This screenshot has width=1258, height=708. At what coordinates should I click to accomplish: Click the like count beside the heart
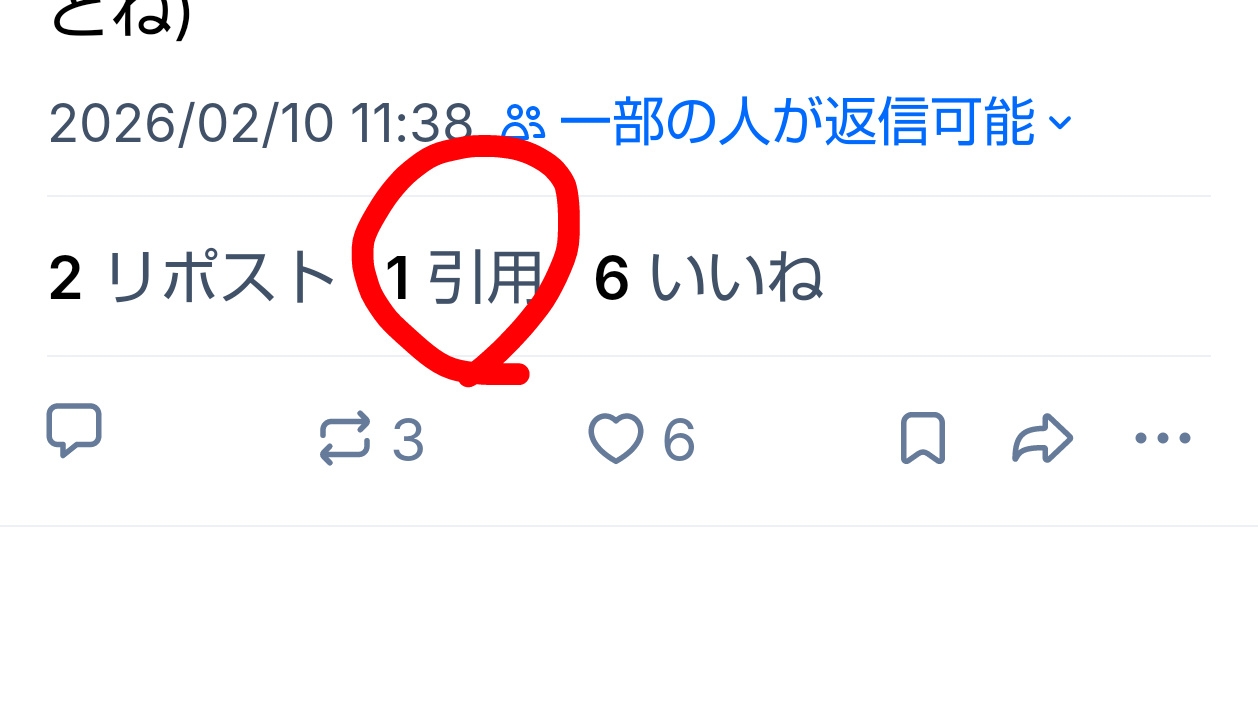tap(678, 441)
